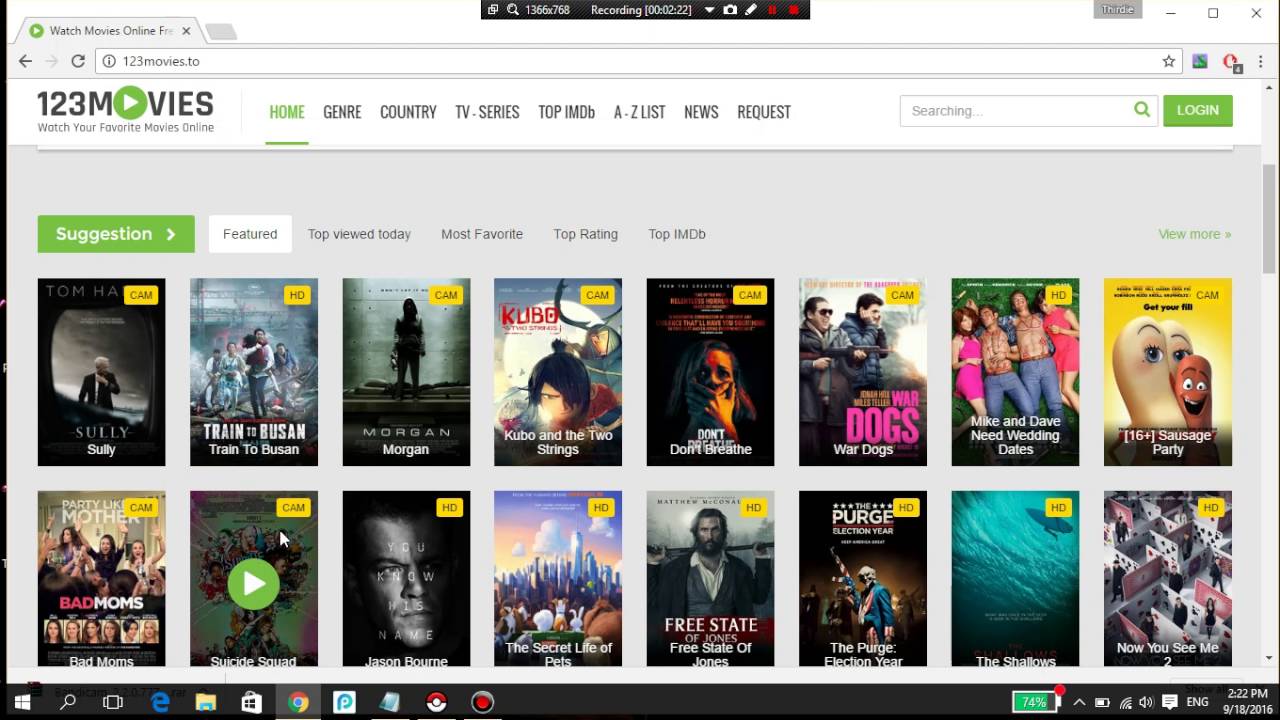Open Kubo and the Two Strings poster

(x=558, y=372)
